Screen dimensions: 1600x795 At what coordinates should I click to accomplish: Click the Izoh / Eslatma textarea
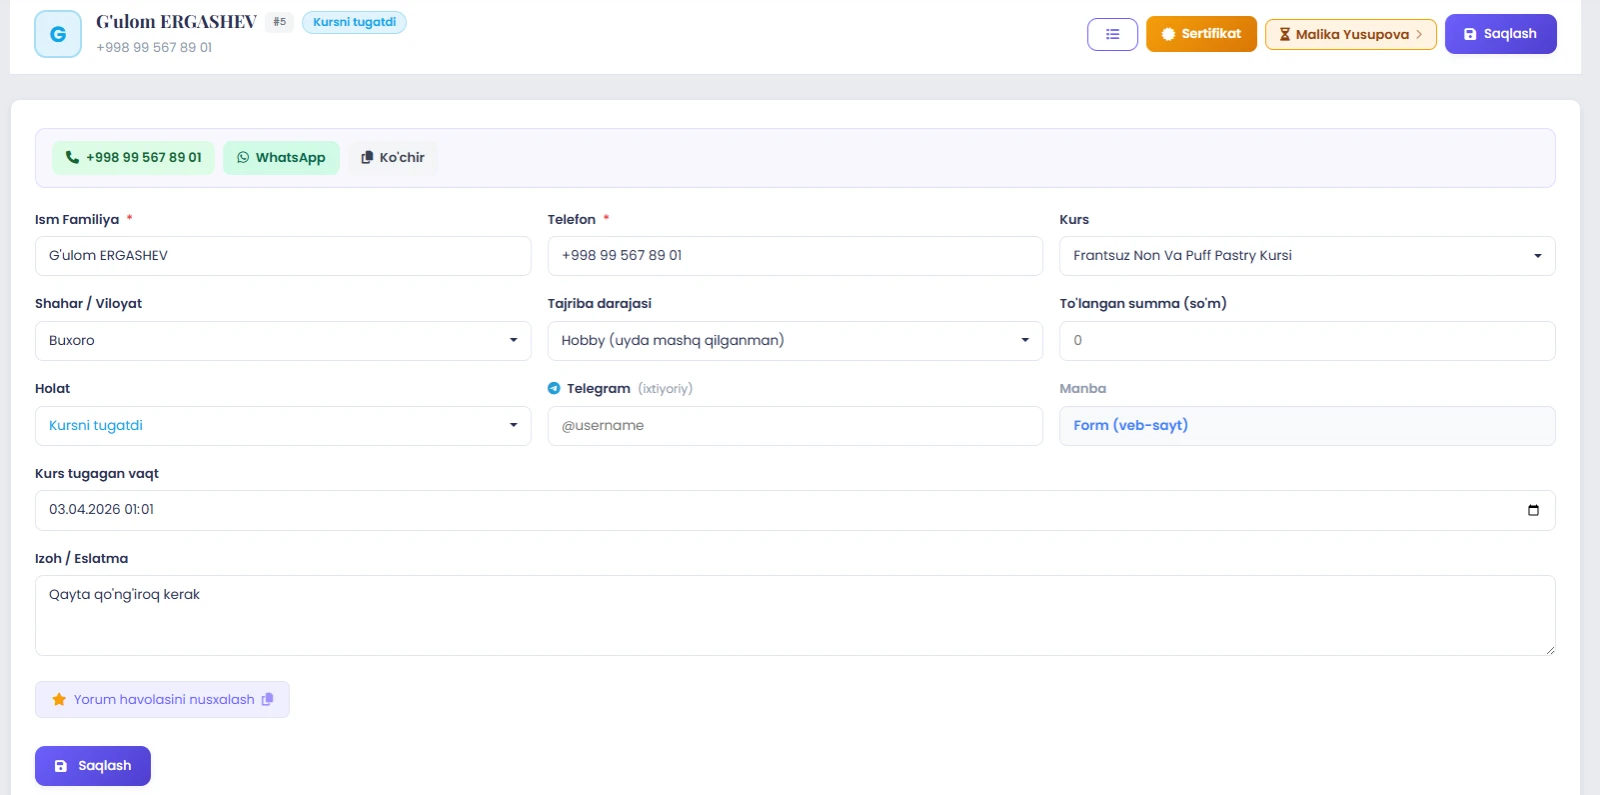794,615
